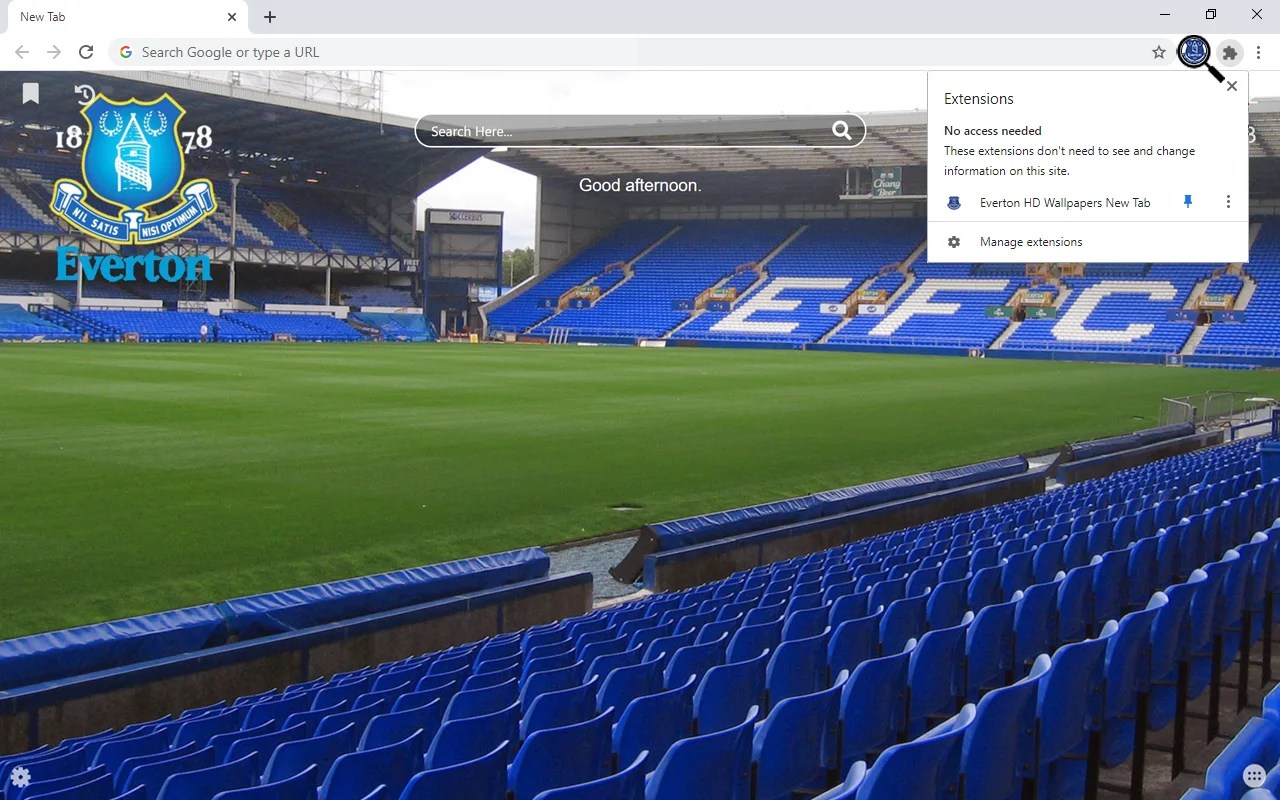Click the Everton crest extension icon in toolbar
1280x800 pixels.
point(1194,52)
